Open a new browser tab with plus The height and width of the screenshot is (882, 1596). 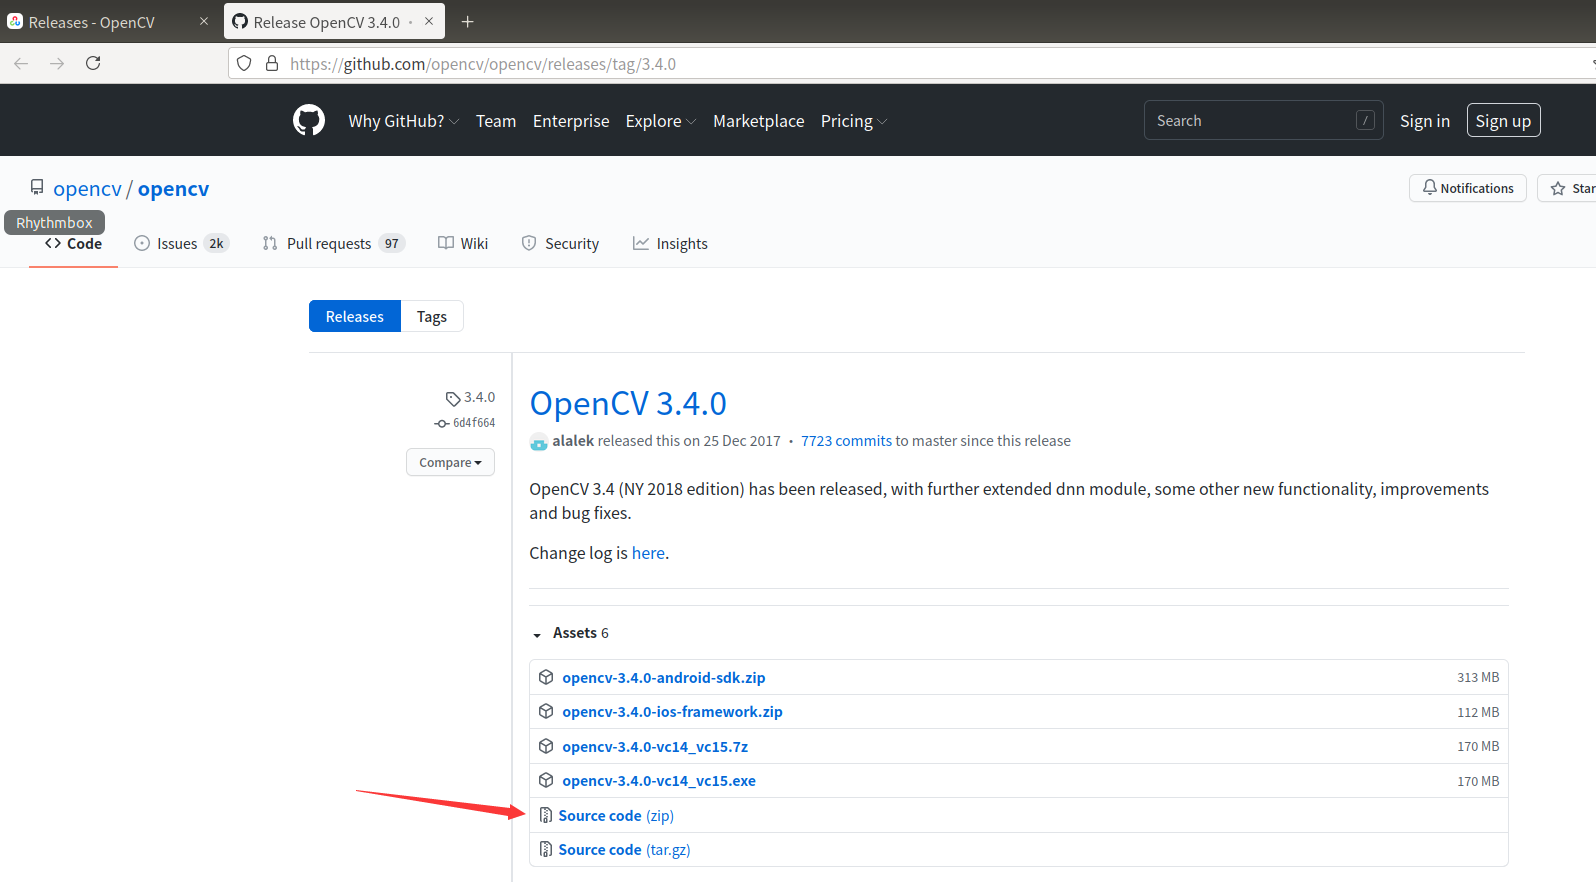[x=467, y=21]
